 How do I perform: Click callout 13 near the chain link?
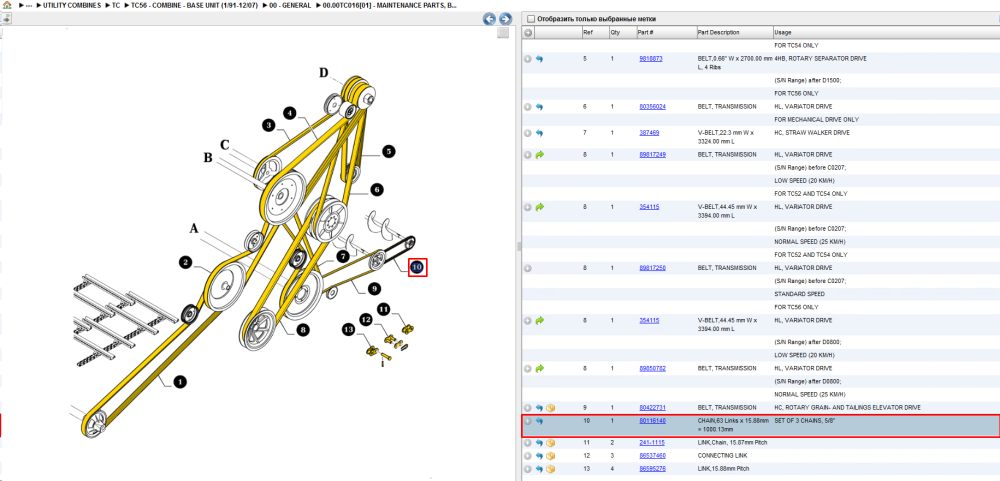(348, 330)
